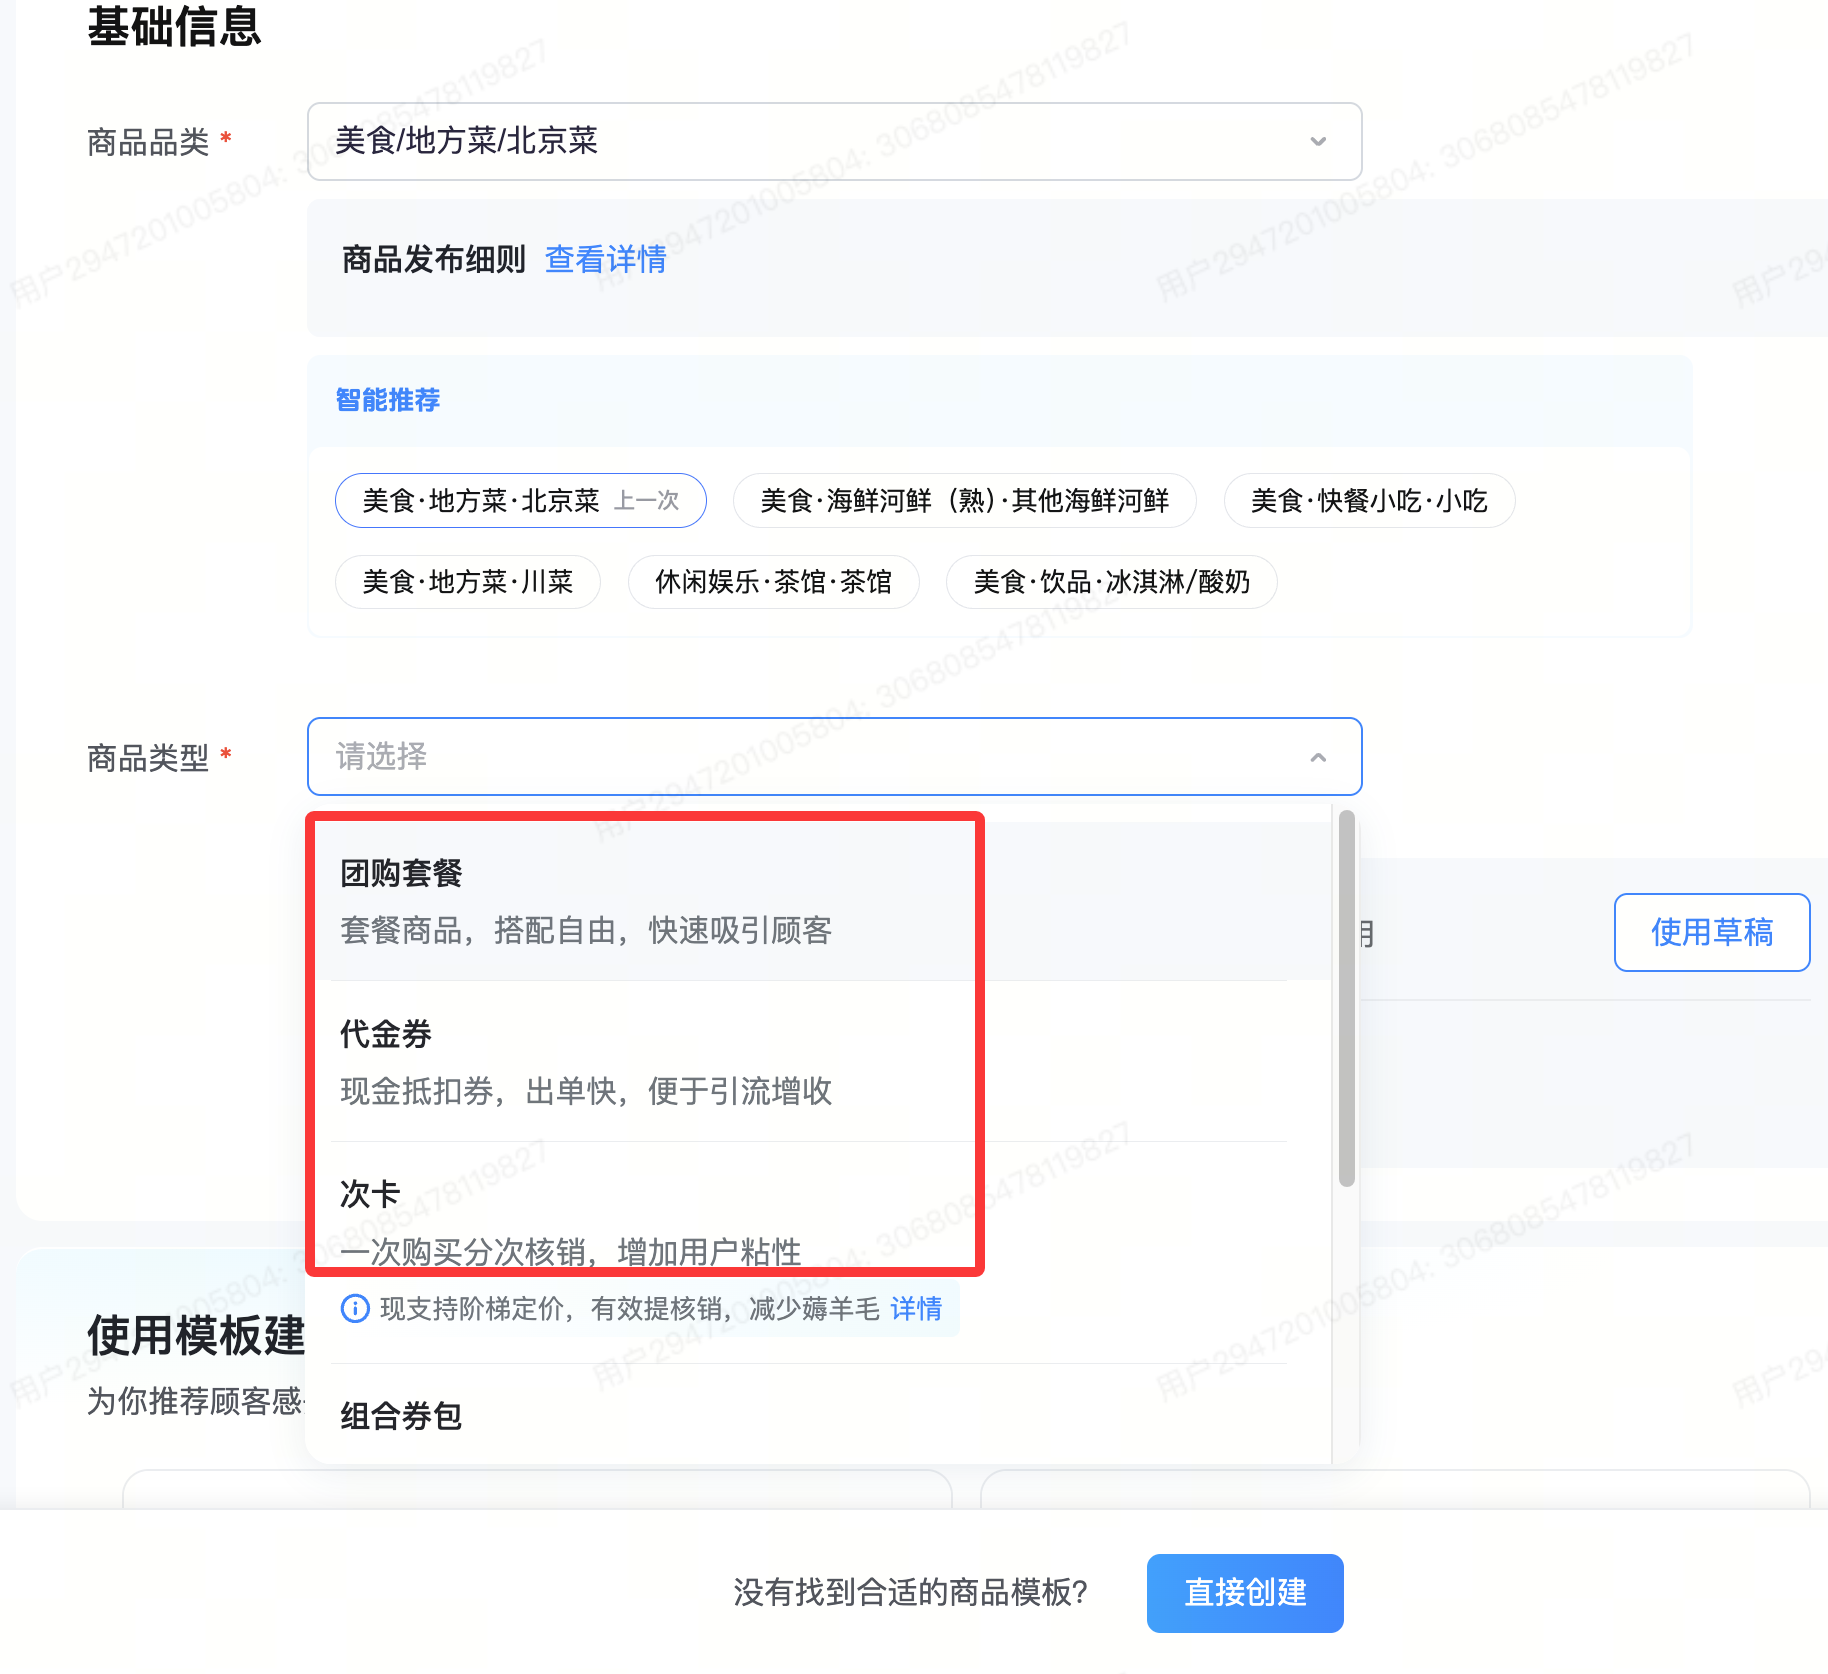Open the 商品品类 dropdown
The height and width of the screenshot is (1674, 1828).
pos(834,141)
